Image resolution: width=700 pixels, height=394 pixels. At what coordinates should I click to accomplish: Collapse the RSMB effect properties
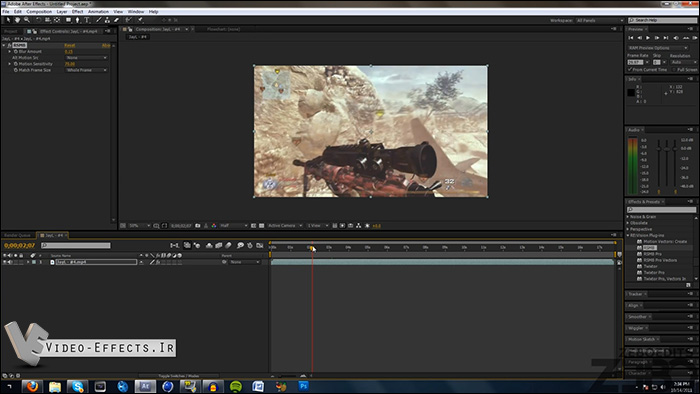pyautogui.click(x=4, y=46)
